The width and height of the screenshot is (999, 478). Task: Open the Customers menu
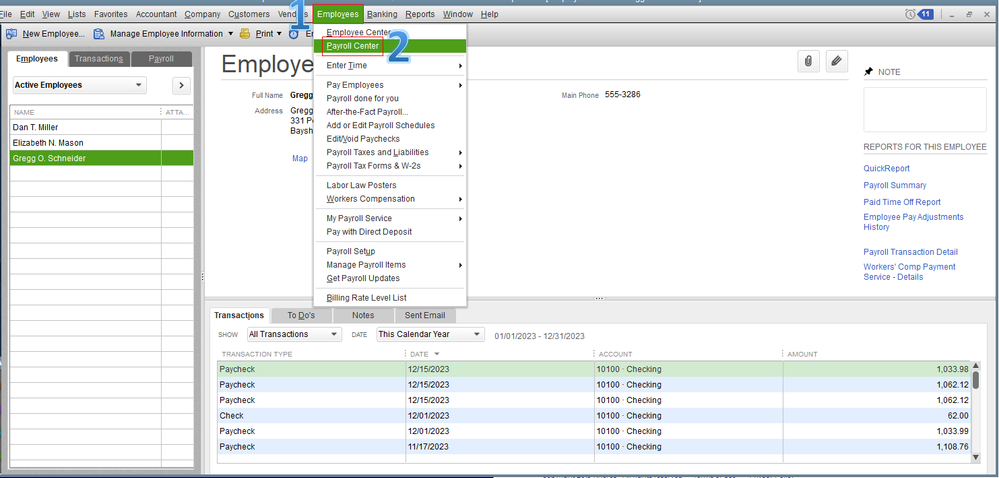(248, 14)
